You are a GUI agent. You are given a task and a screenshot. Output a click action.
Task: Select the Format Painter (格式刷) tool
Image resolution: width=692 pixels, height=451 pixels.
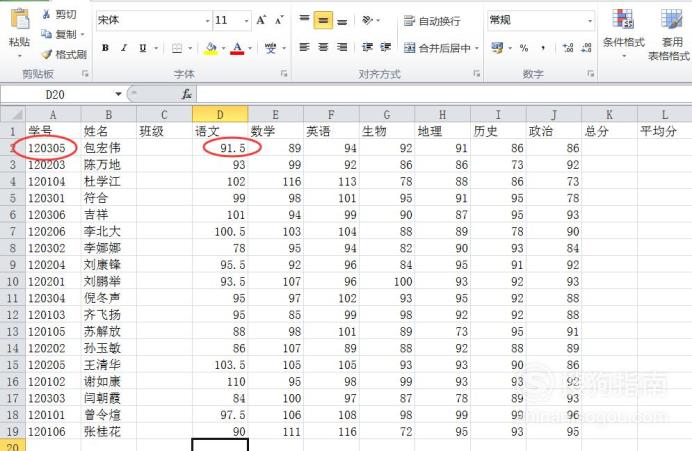(x=64, y=54)
